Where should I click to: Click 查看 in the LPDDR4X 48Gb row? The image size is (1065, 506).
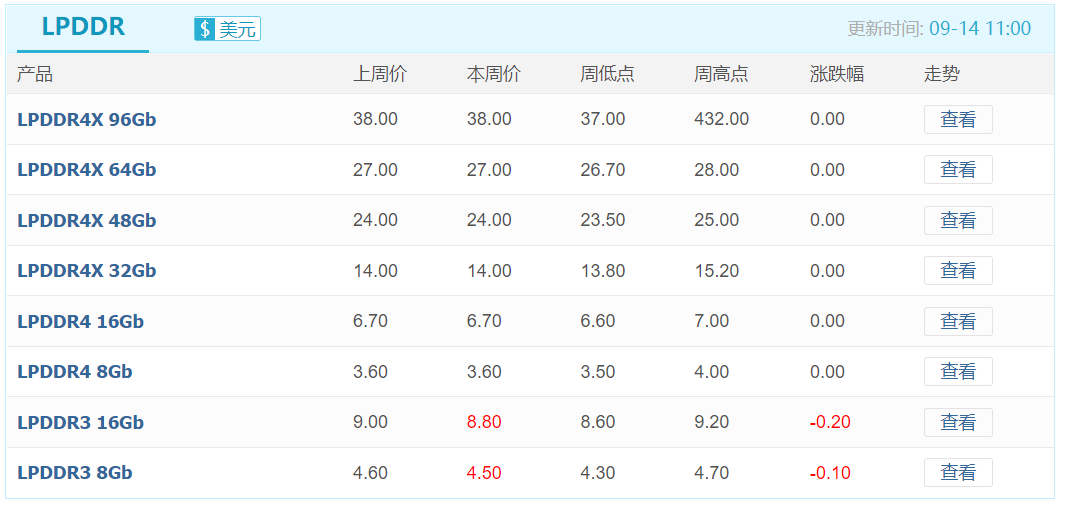958,220
